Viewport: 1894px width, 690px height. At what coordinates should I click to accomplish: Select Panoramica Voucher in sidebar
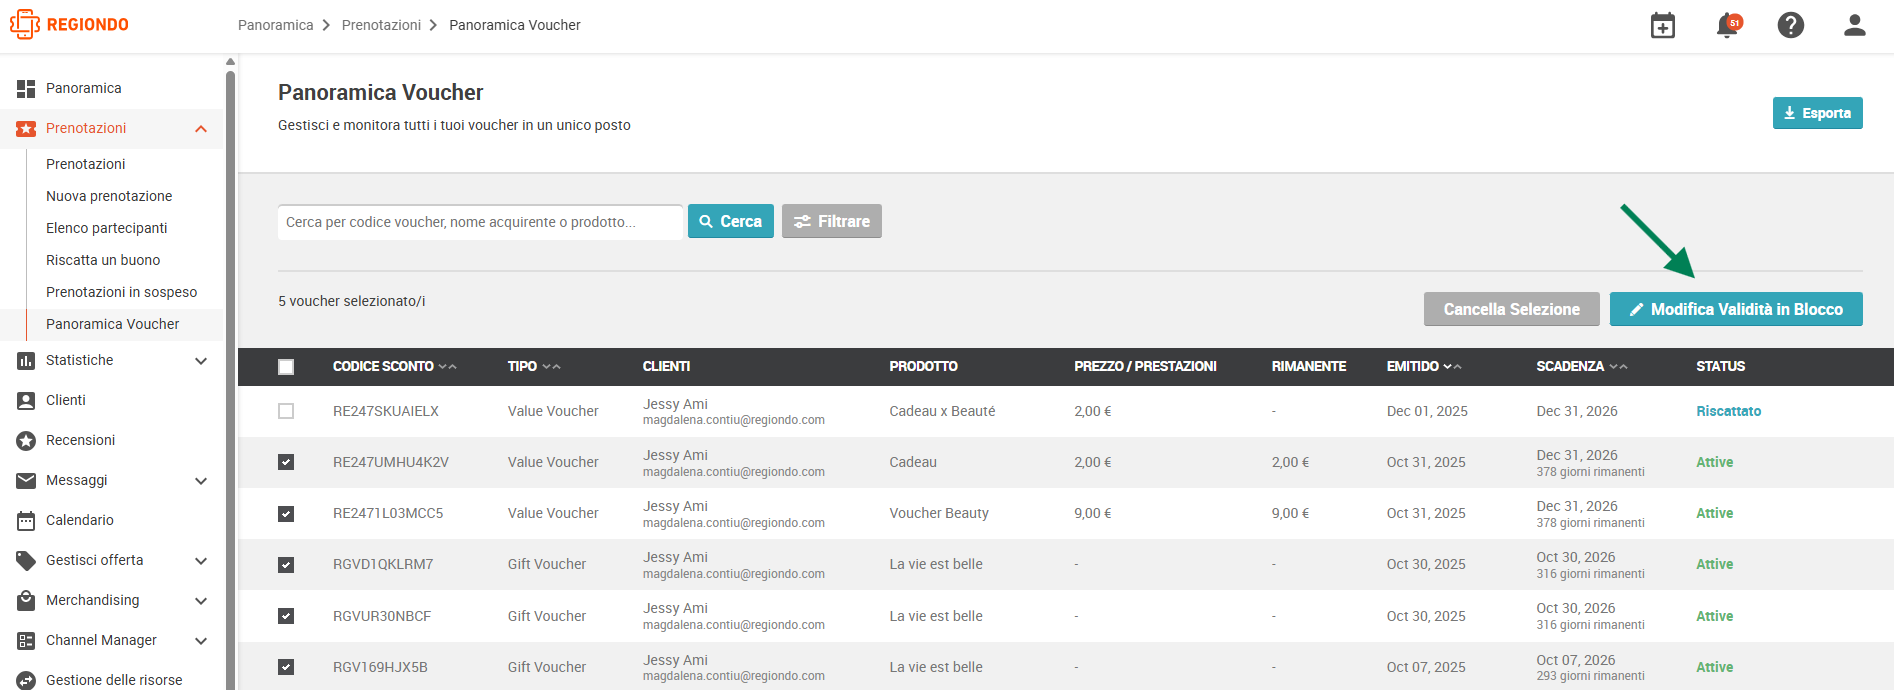pyautogui.click(x=113, y=324)
